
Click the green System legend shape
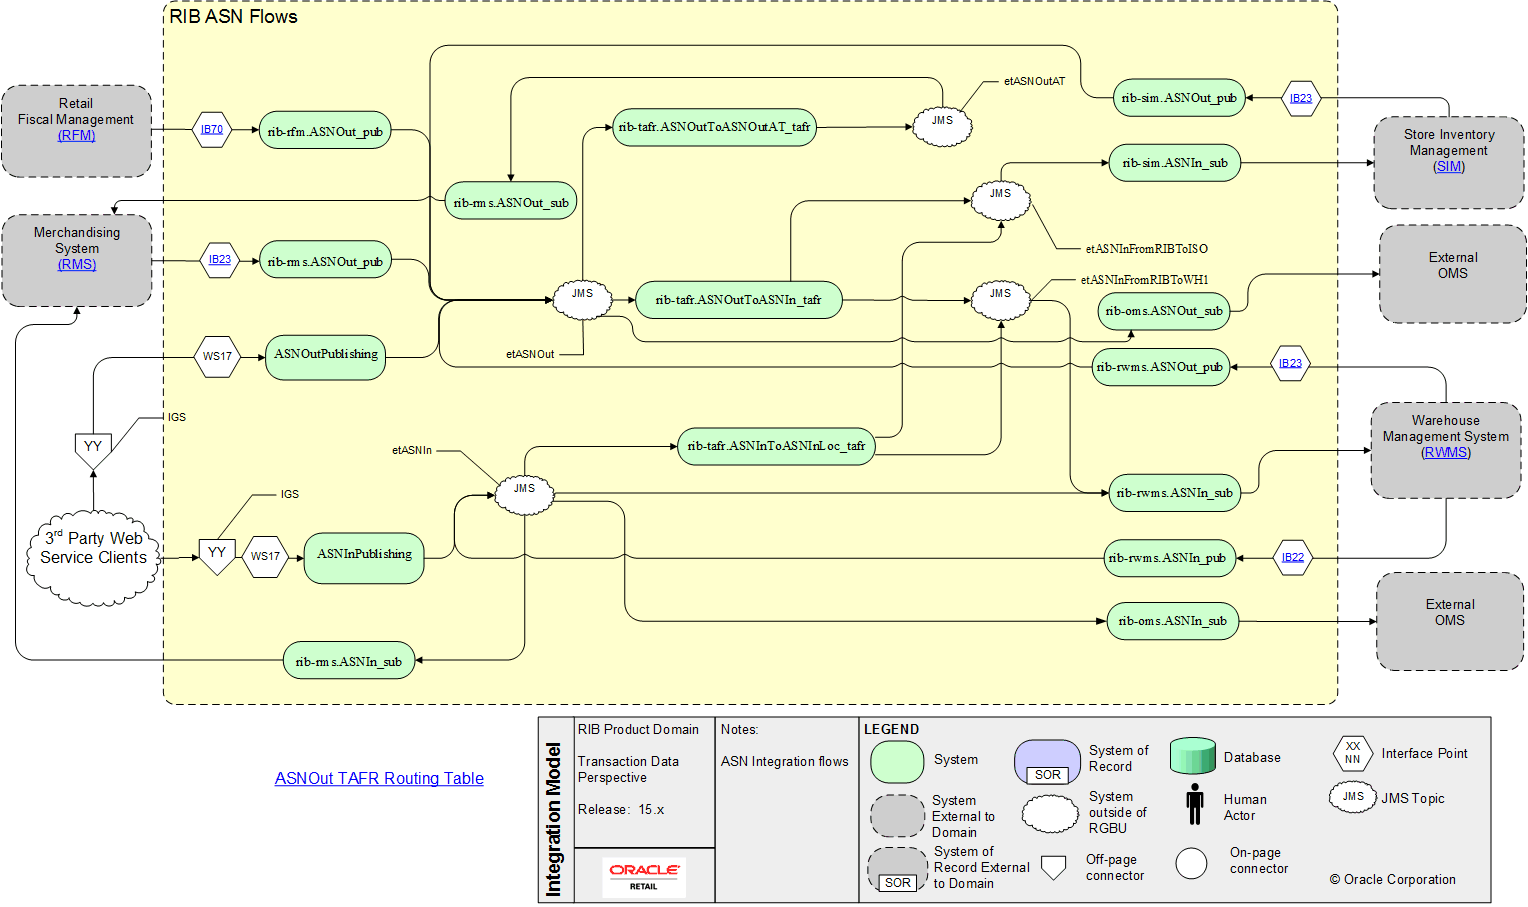point(897,762)
